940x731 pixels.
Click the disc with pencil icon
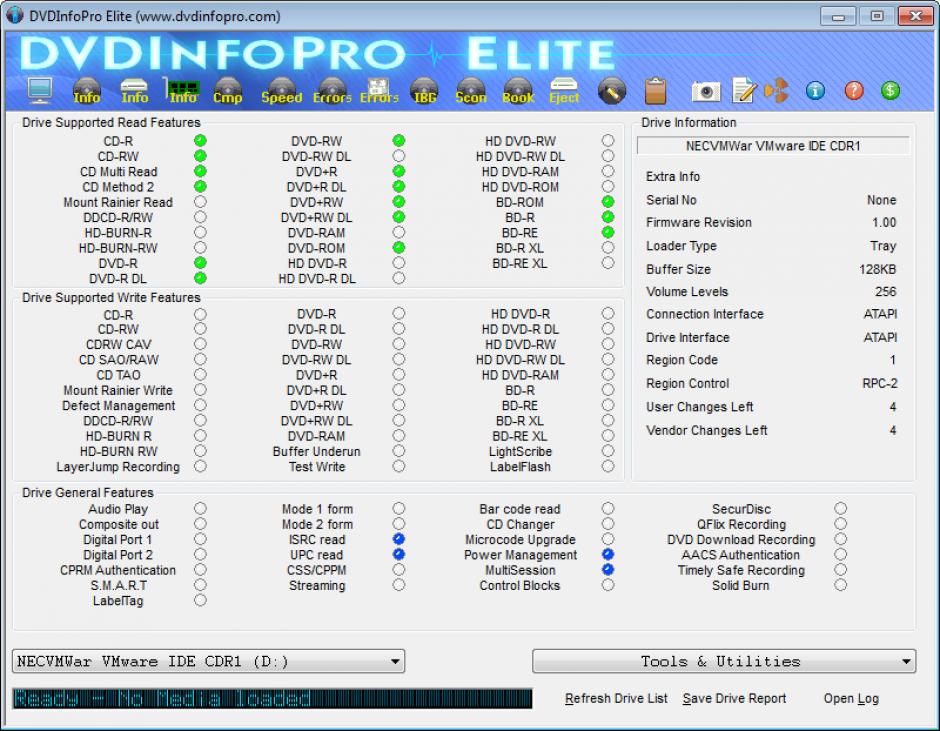tap(611, 91)
